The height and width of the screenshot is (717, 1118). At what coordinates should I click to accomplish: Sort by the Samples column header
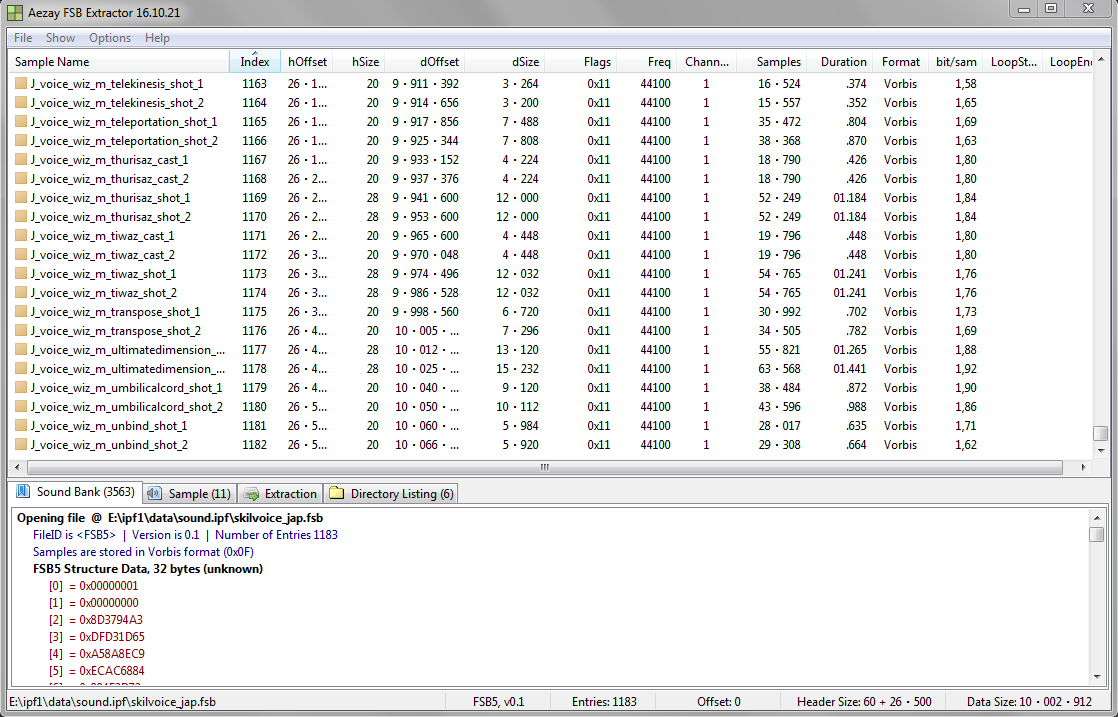[771, 61]
